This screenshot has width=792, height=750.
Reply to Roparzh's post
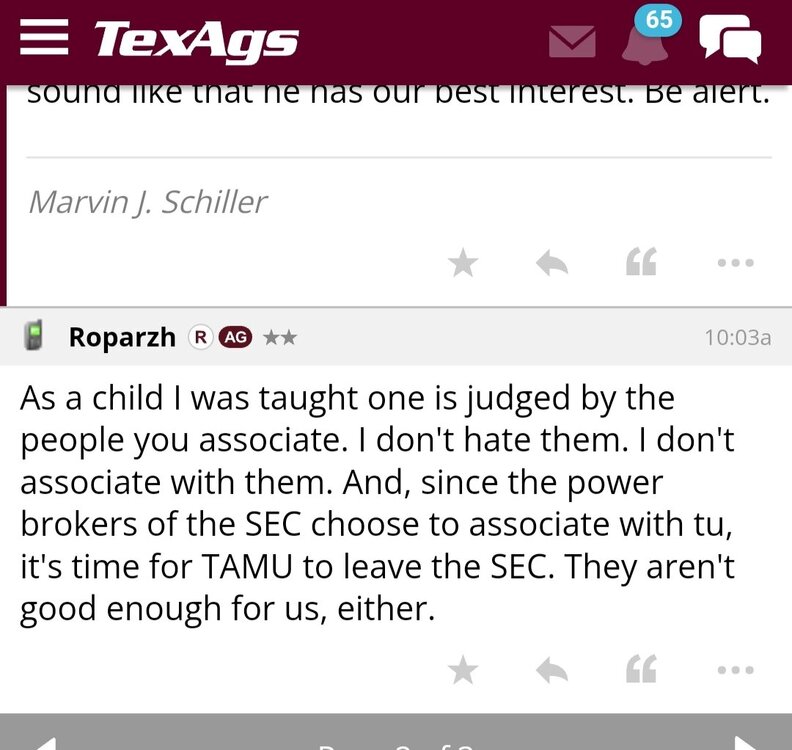552,670
